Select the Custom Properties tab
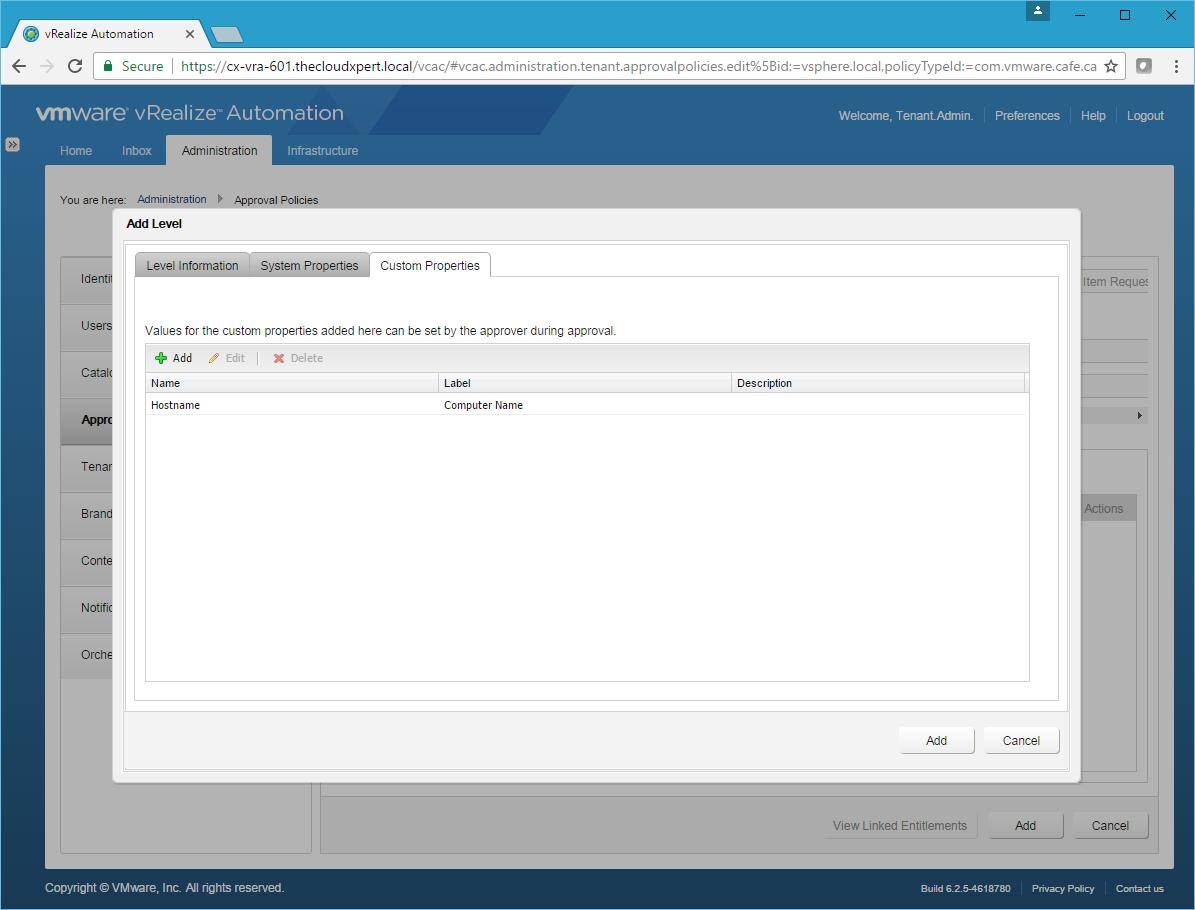Screen dimensions: 1195x910 pyautogui.click(x=430, y=266)
